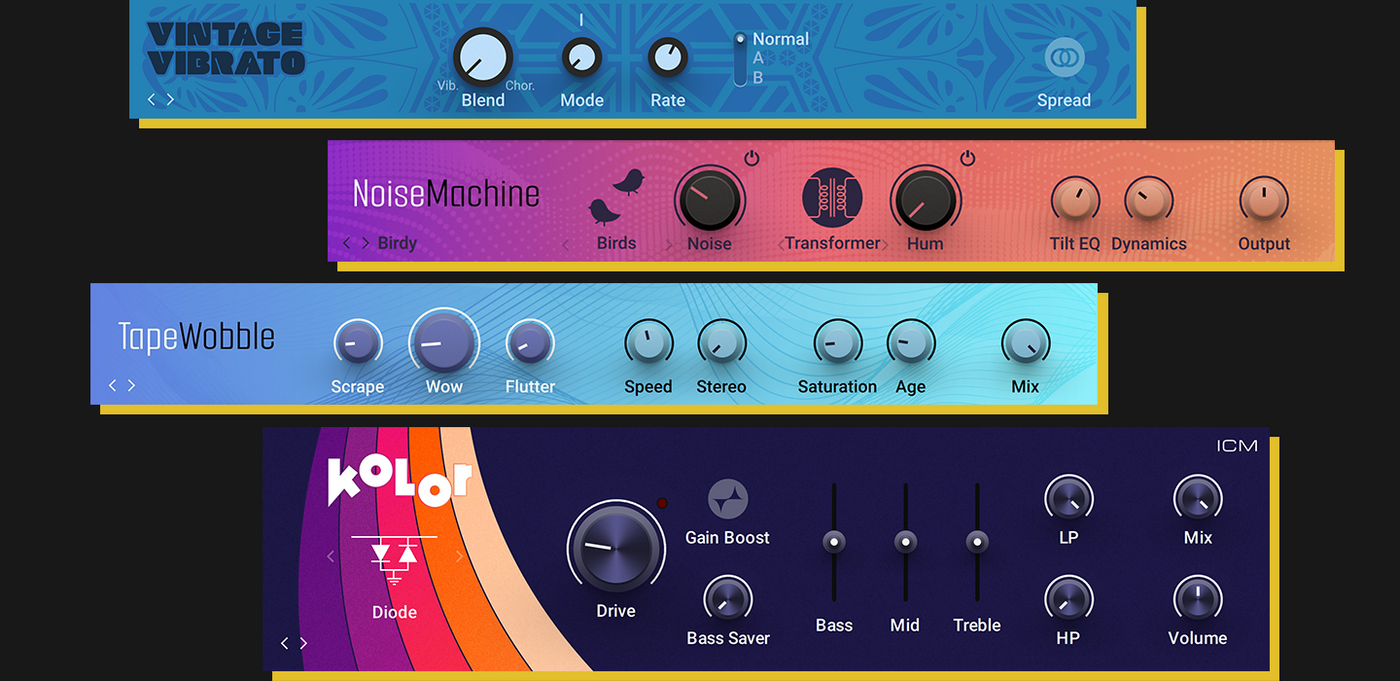Click the NoiseMachine title logo
1400x681 pixels.
446,193
